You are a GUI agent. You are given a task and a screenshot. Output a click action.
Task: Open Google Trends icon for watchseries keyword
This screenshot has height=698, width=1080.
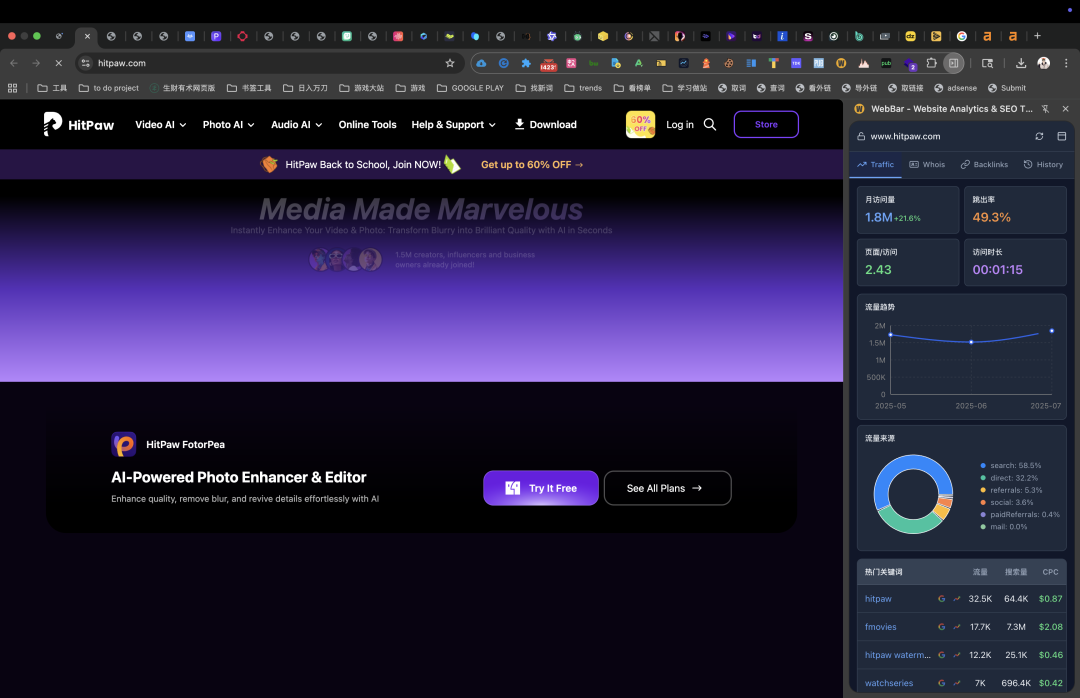957,684
